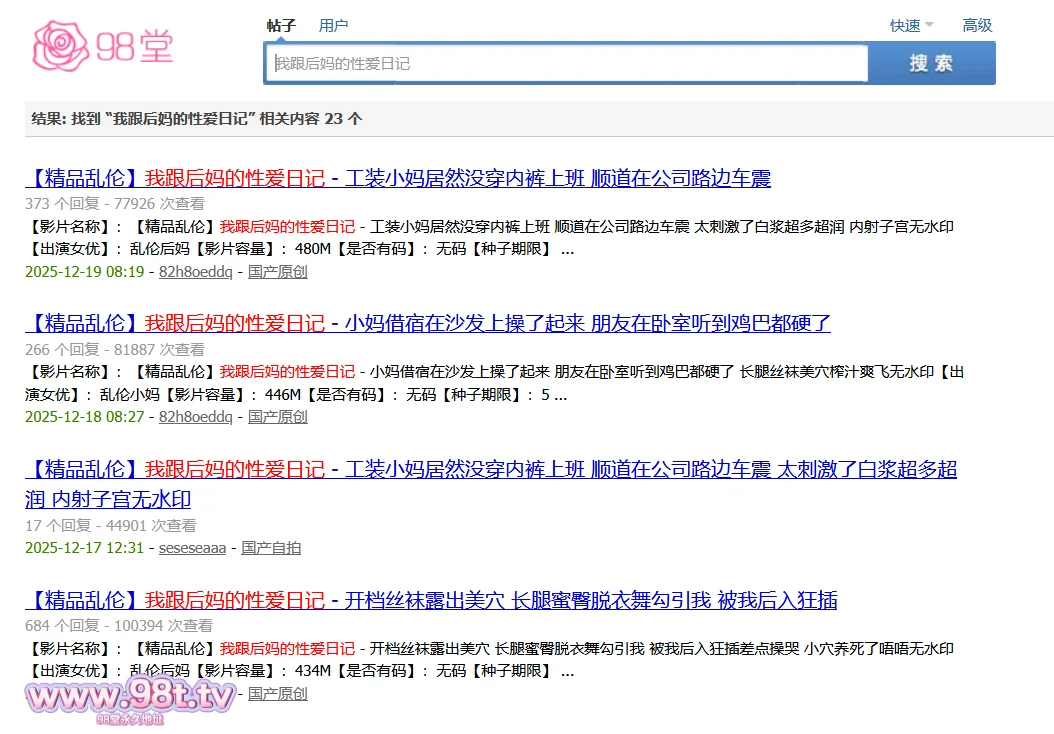
Task: Visit profile of user 82h8oeddq
Action: pos(195,271)
